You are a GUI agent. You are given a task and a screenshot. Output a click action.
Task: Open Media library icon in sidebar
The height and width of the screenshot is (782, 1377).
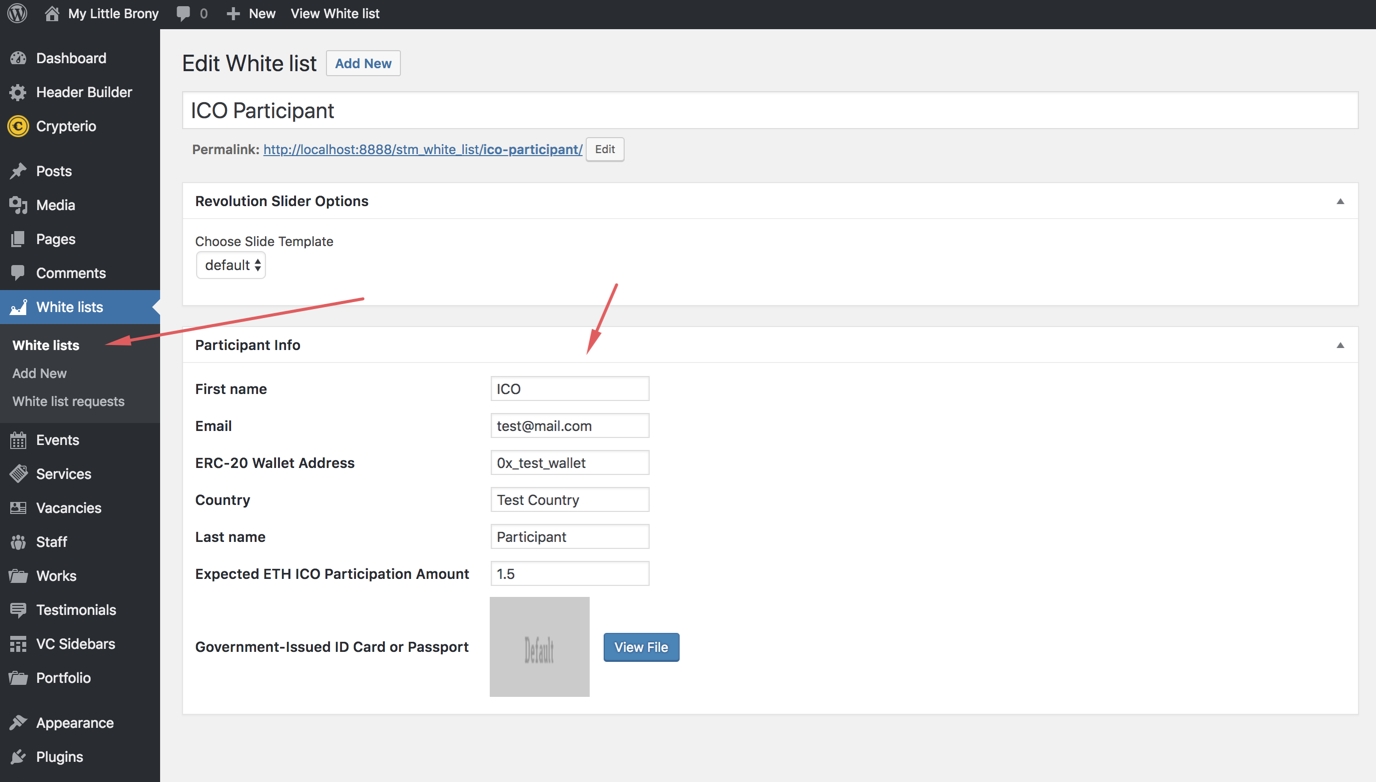tap(18, 205)
